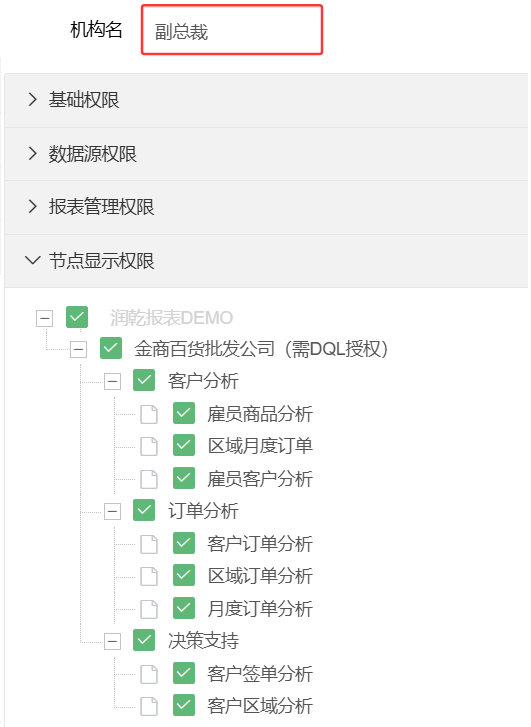Toggle the 月度订单分析 checkbox
531x727 pixels.
pyautogui.click(x=184, y=608)
